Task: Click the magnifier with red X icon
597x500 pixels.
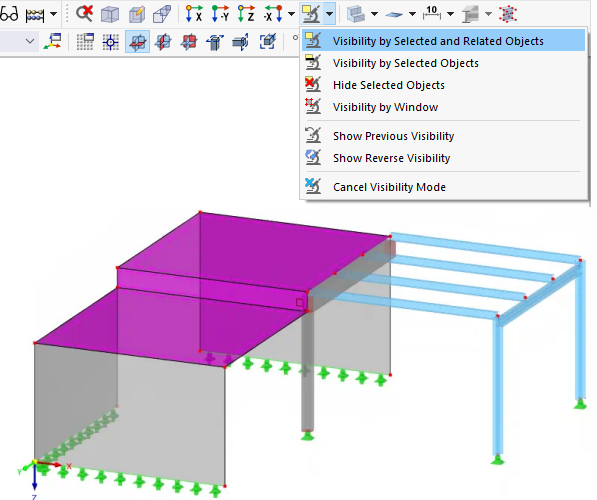Action: (x=85, y=14)
